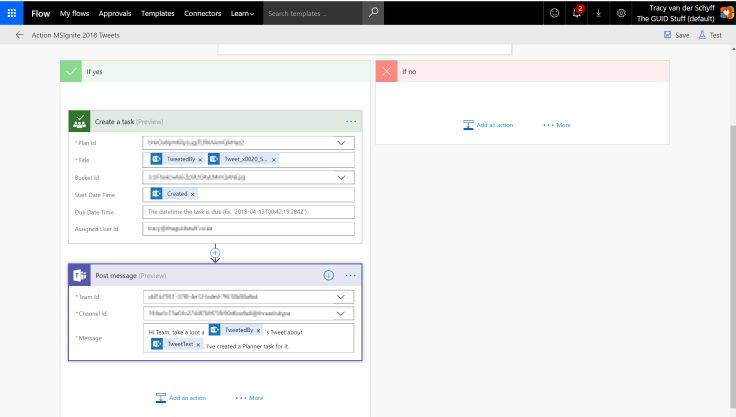Viewport: 736px width, 417px height.
Task: Click the Due Date Time input field
Action: tap(250, 212)
